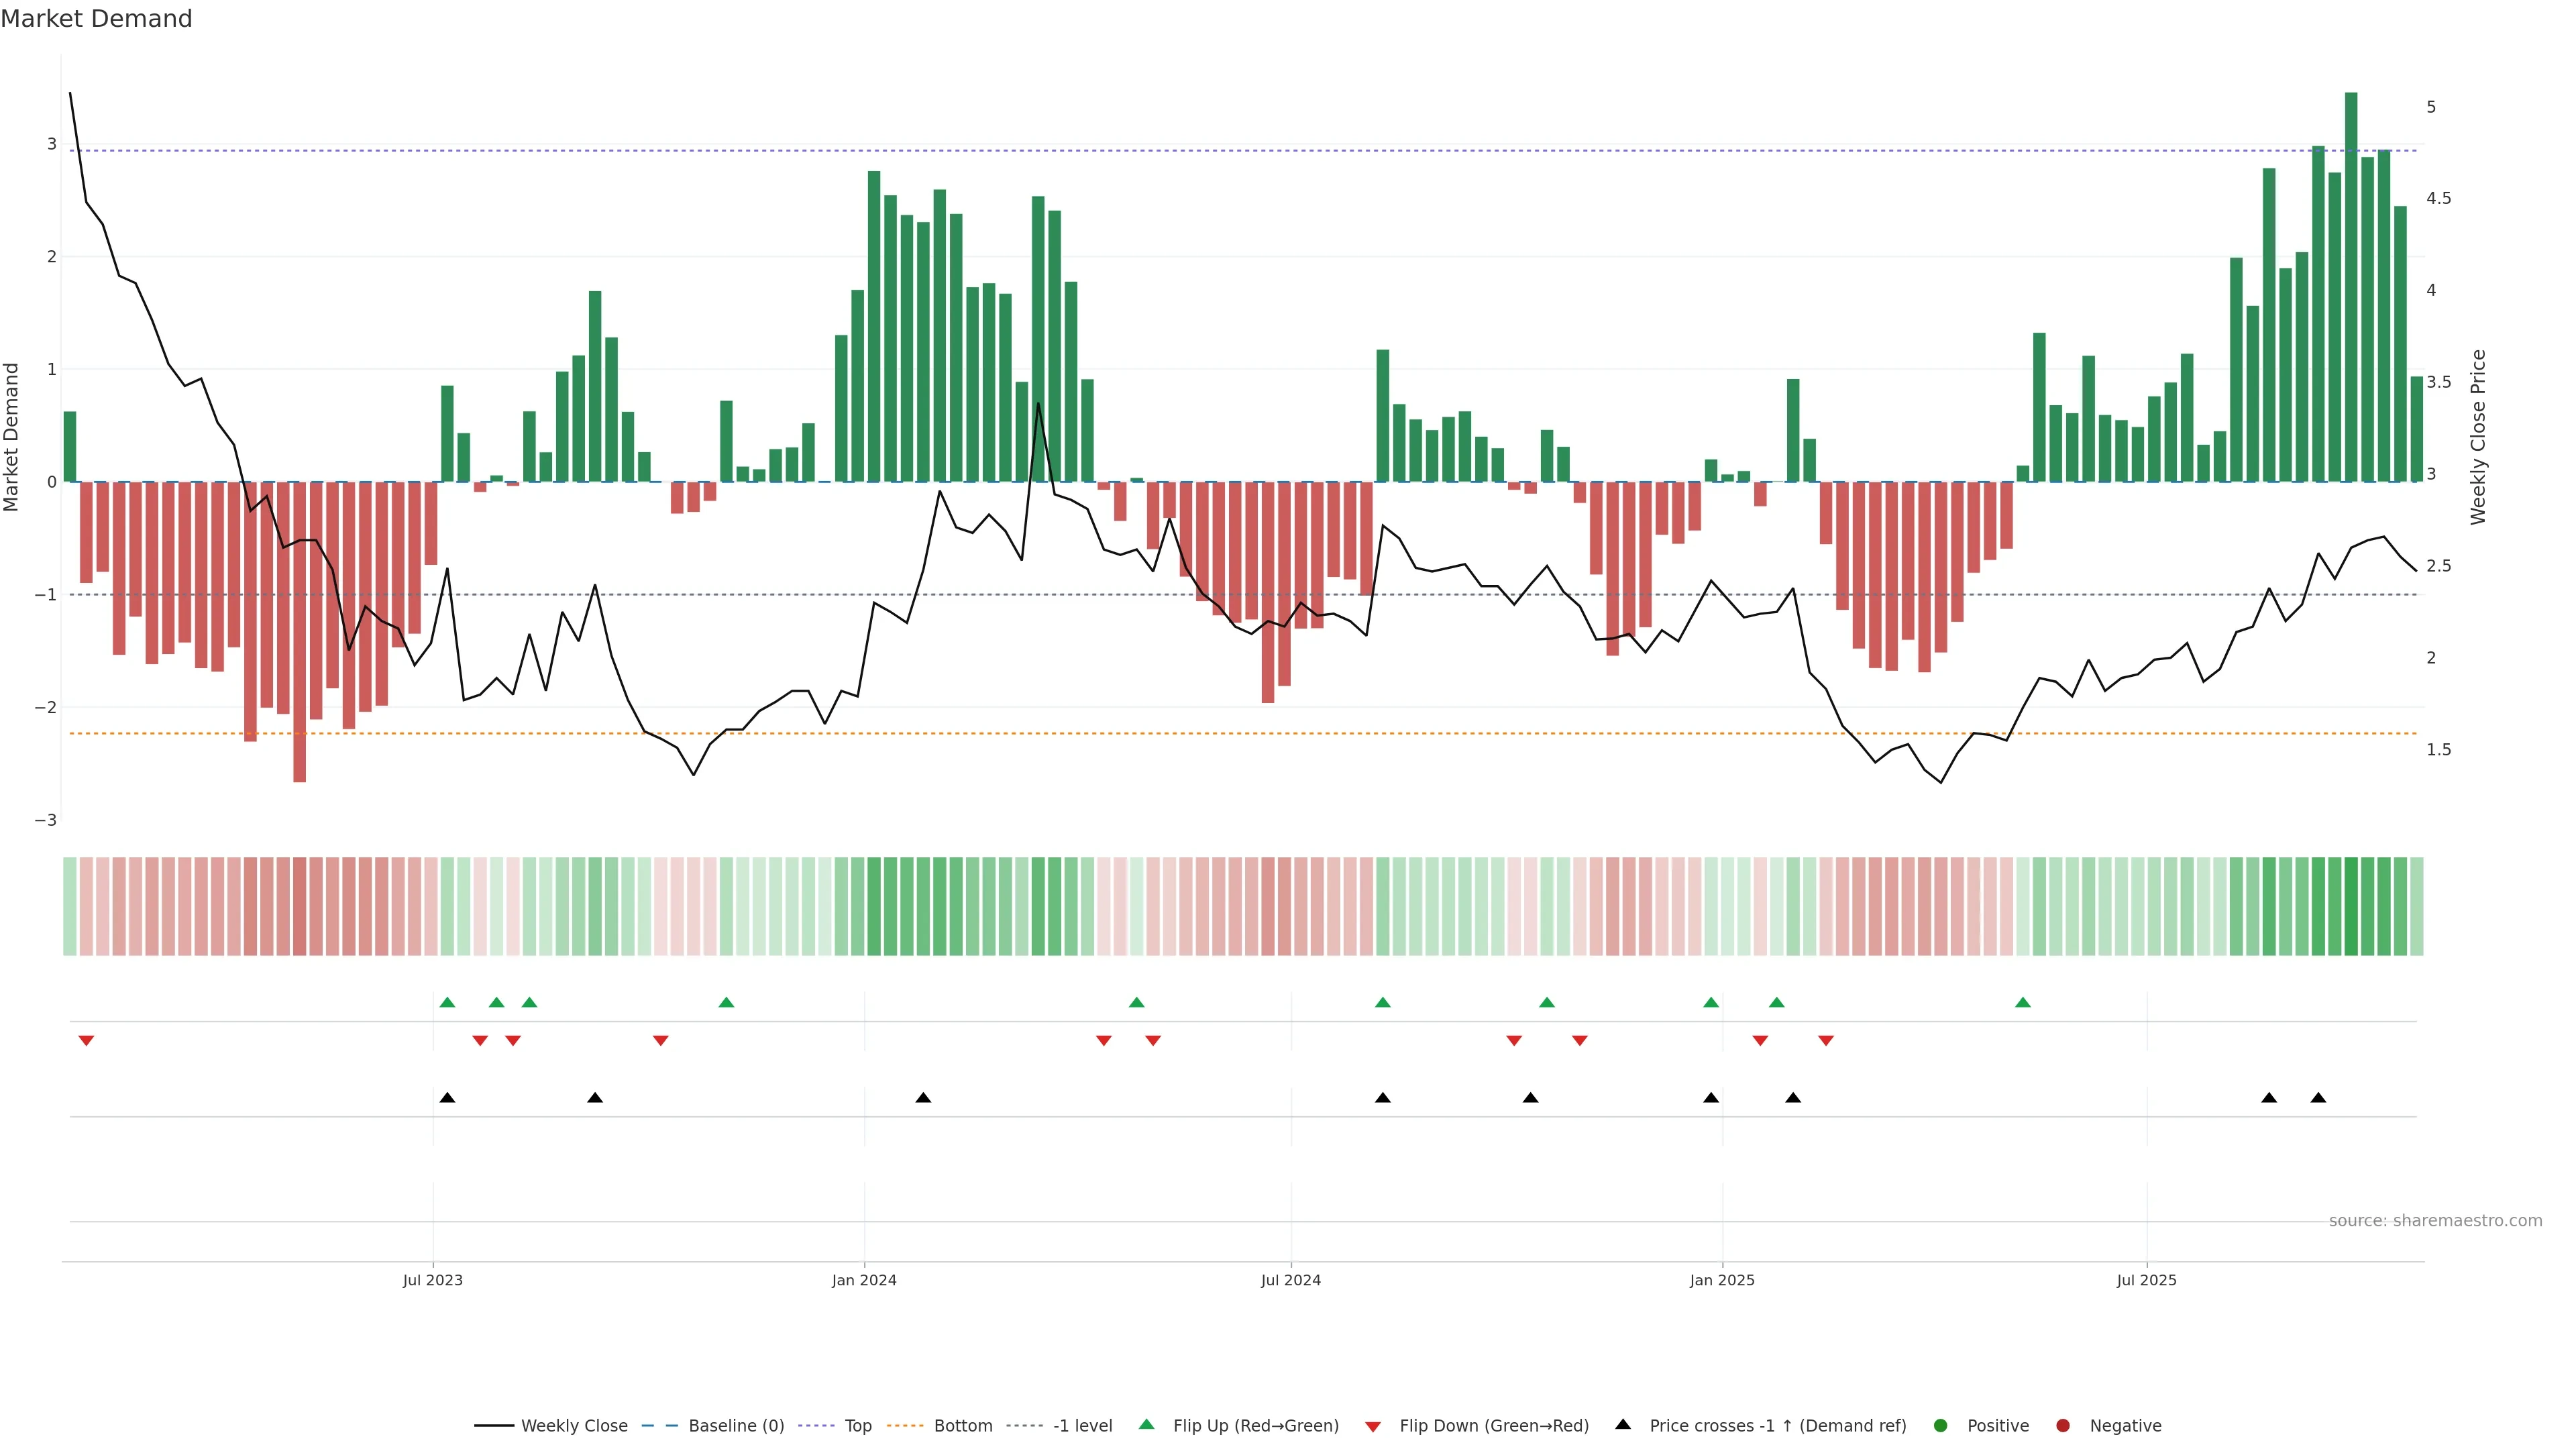The height and width of the screenshot is (1449, 2576).
Task: Click rightmost black price-cross triangle marker
Action: [2318, 1098]
